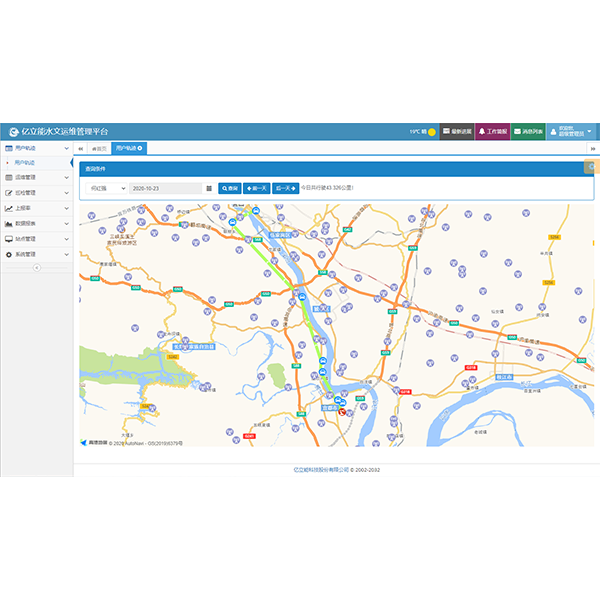Click the envelope icon on 消息列表
This screenshot has width=600, height=600.
517,131
